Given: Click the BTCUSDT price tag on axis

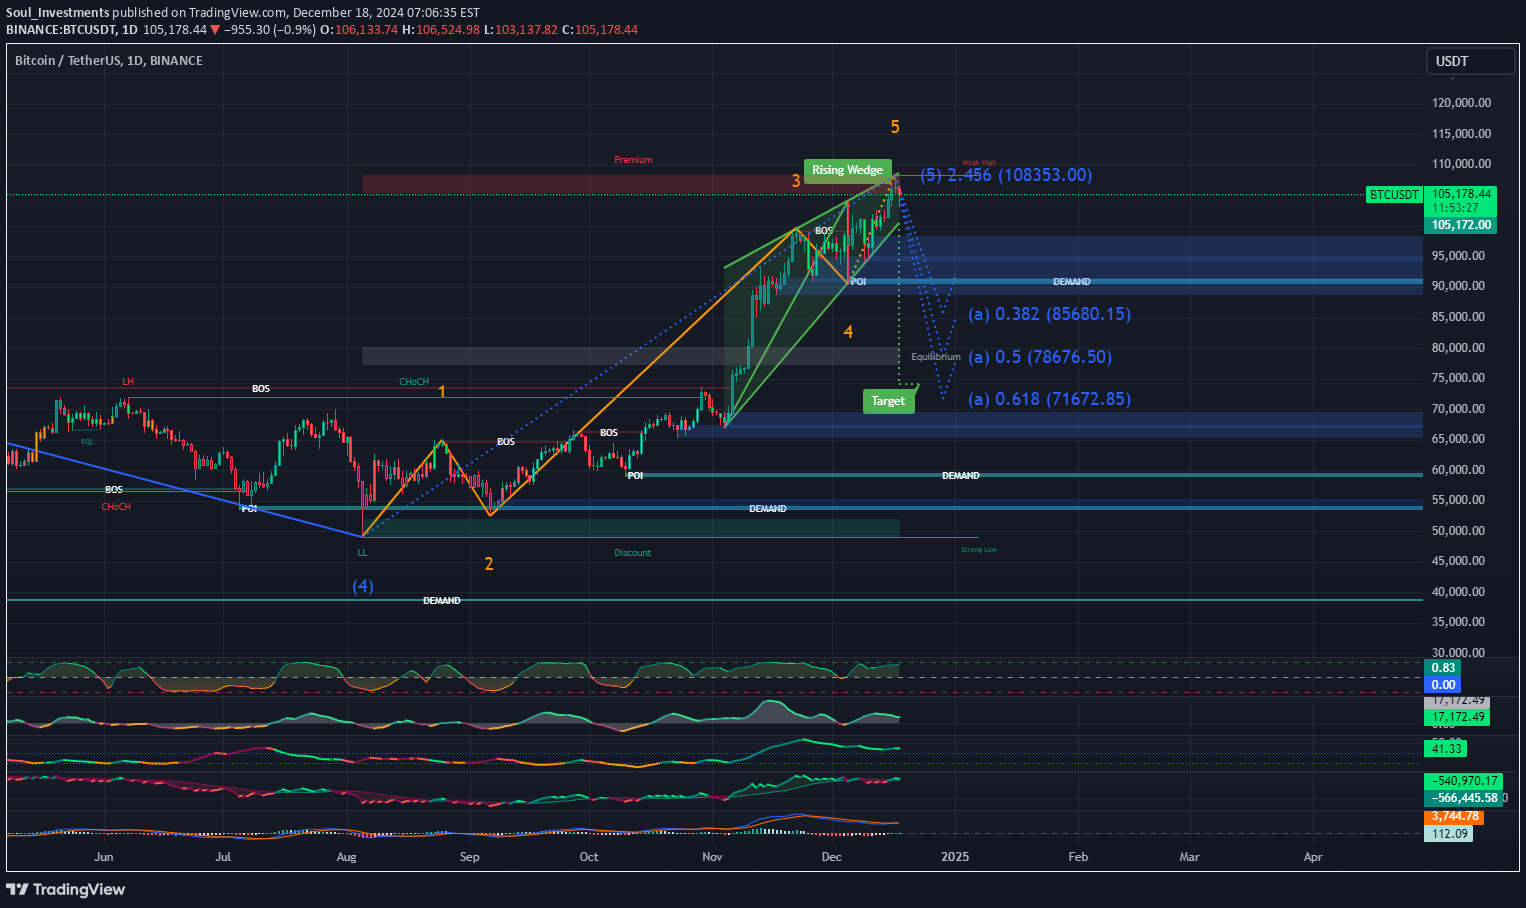Looking at the screenshot, I should [x=1394, y=195].
